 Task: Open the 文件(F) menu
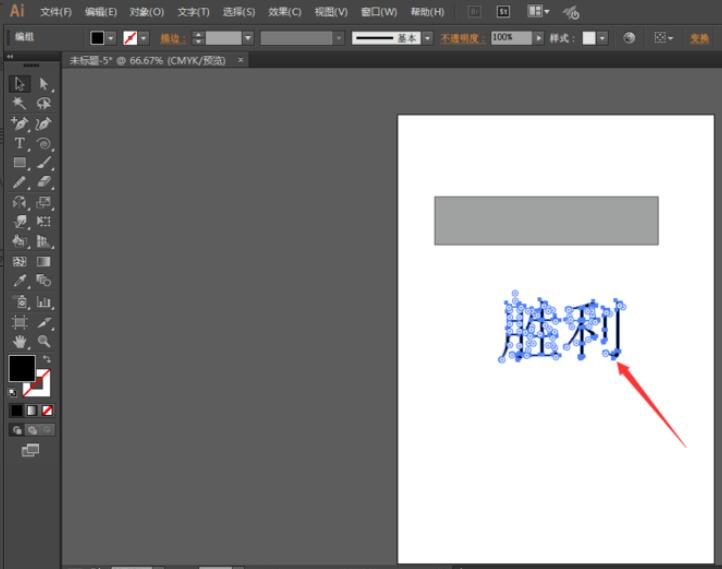[56, 12]
